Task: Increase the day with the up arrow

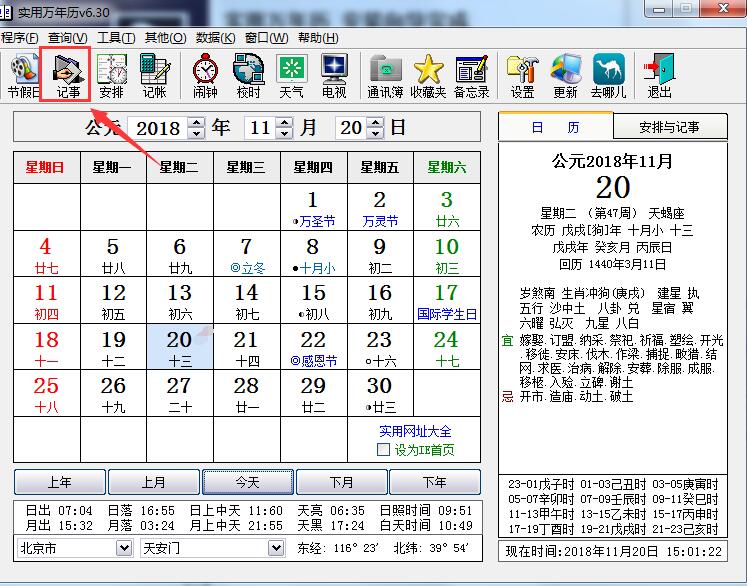Action: pos(376,122)
